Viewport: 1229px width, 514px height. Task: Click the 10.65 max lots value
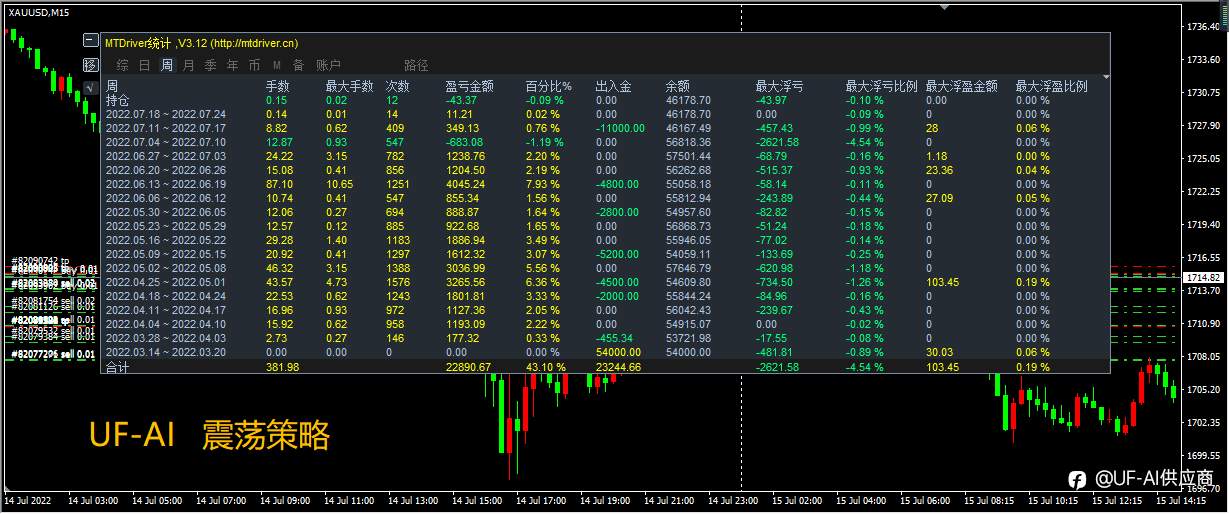tap(339, 185)
